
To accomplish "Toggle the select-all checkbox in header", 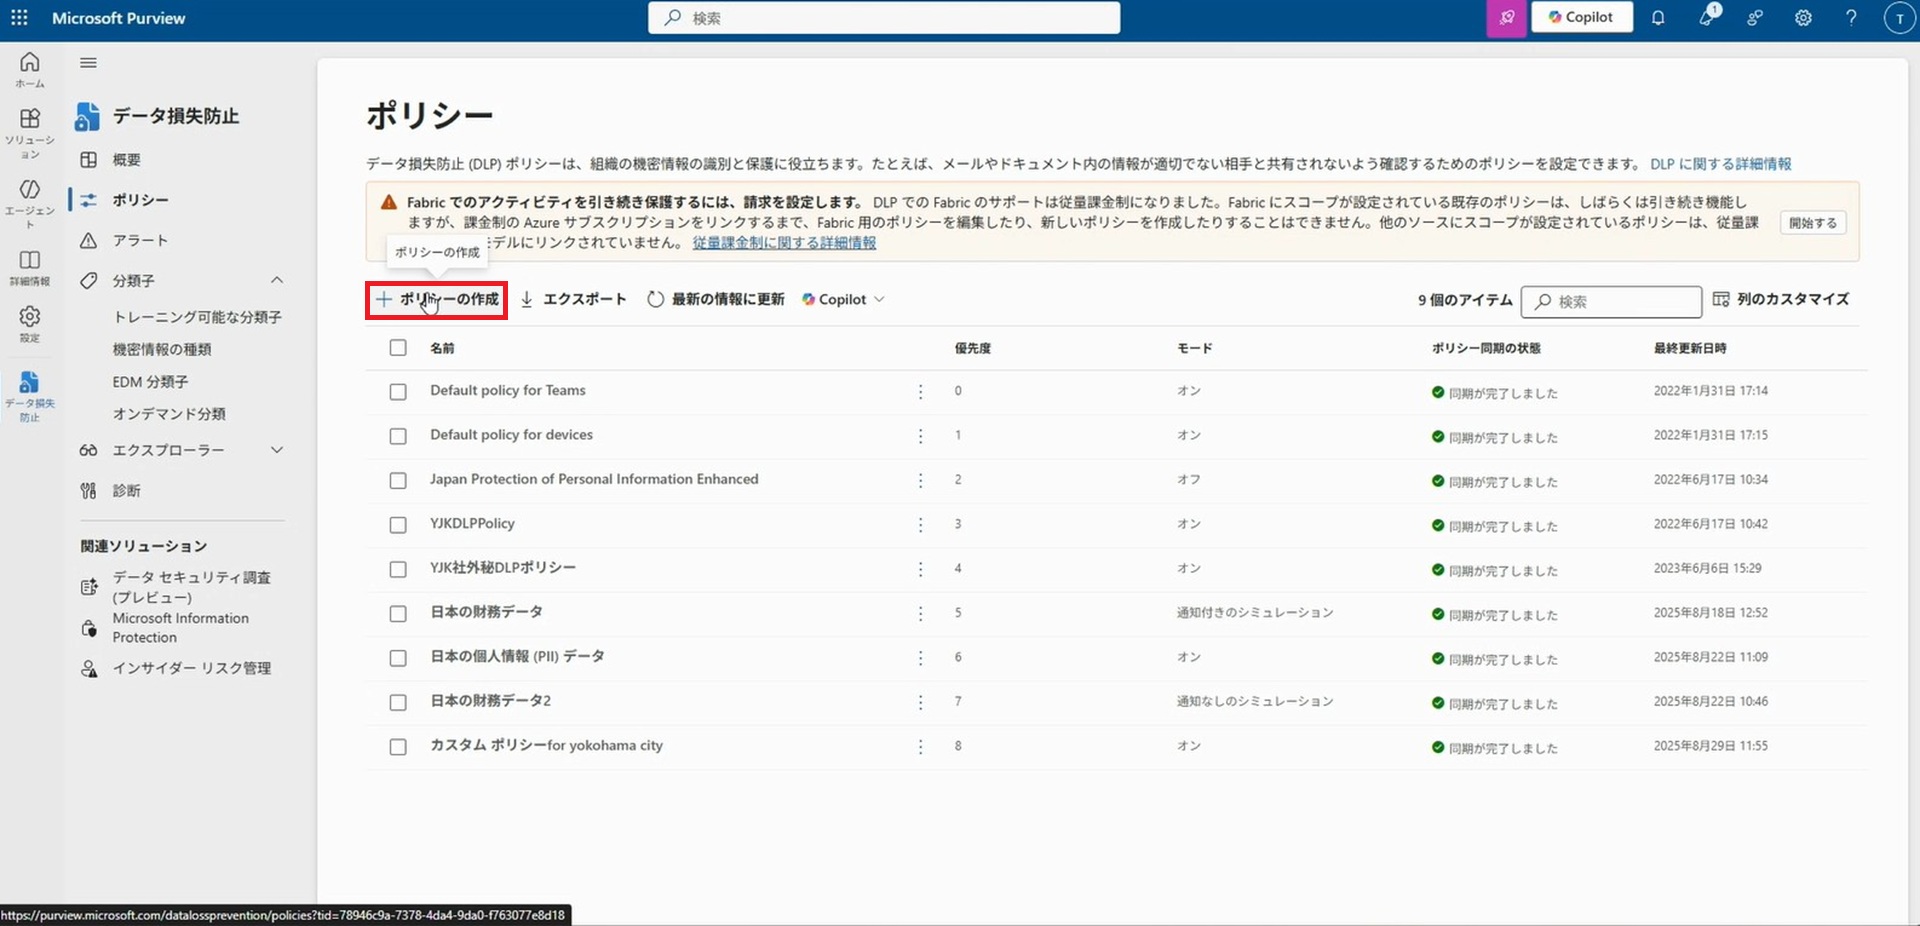I will tap(398, 348).
